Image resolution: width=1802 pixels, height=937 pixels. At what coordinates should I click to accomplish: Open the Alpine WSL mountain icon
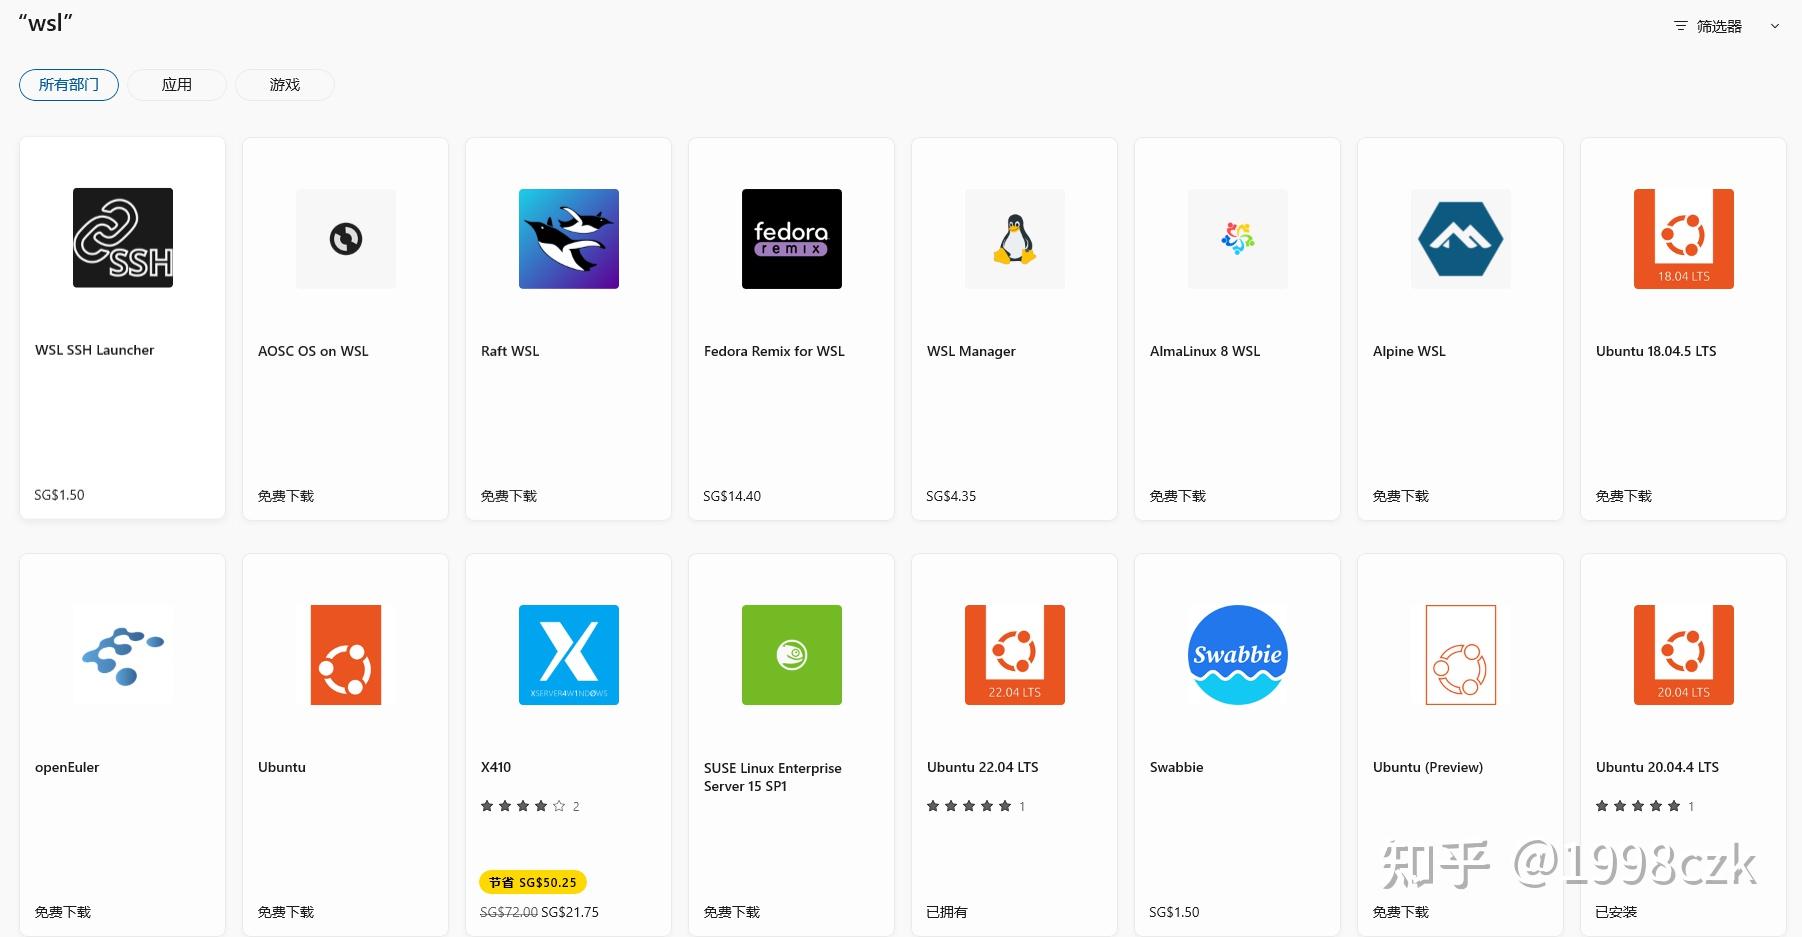[x=1460, y=239]
